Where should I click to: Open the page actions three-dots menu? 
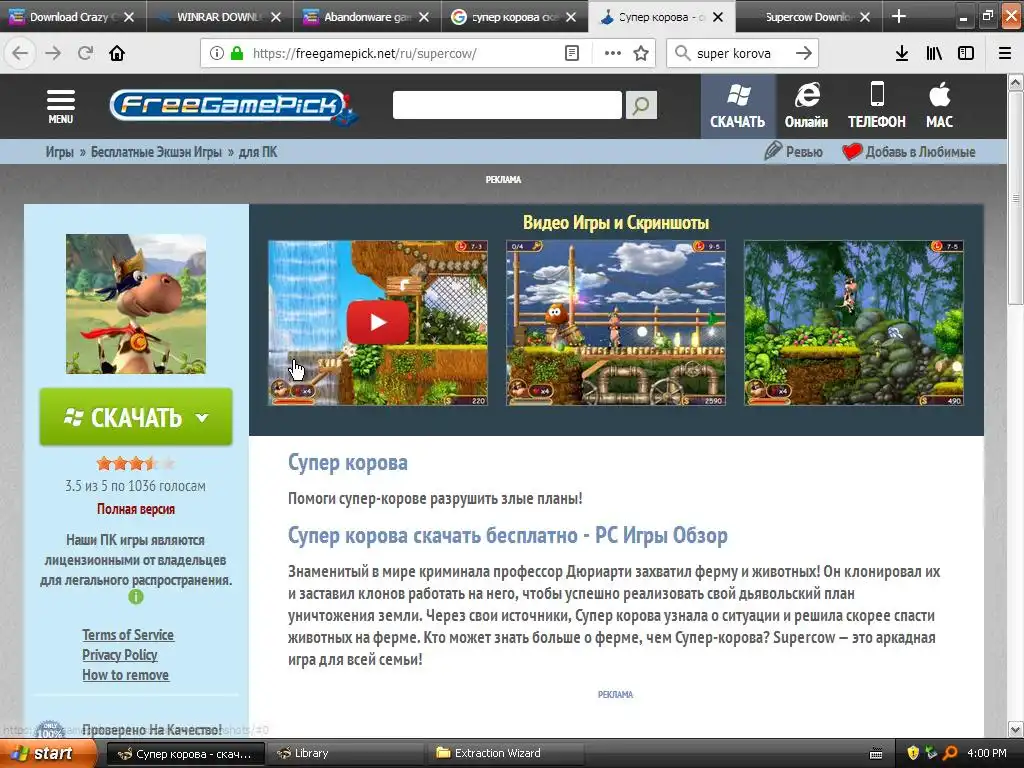point(613,53)
